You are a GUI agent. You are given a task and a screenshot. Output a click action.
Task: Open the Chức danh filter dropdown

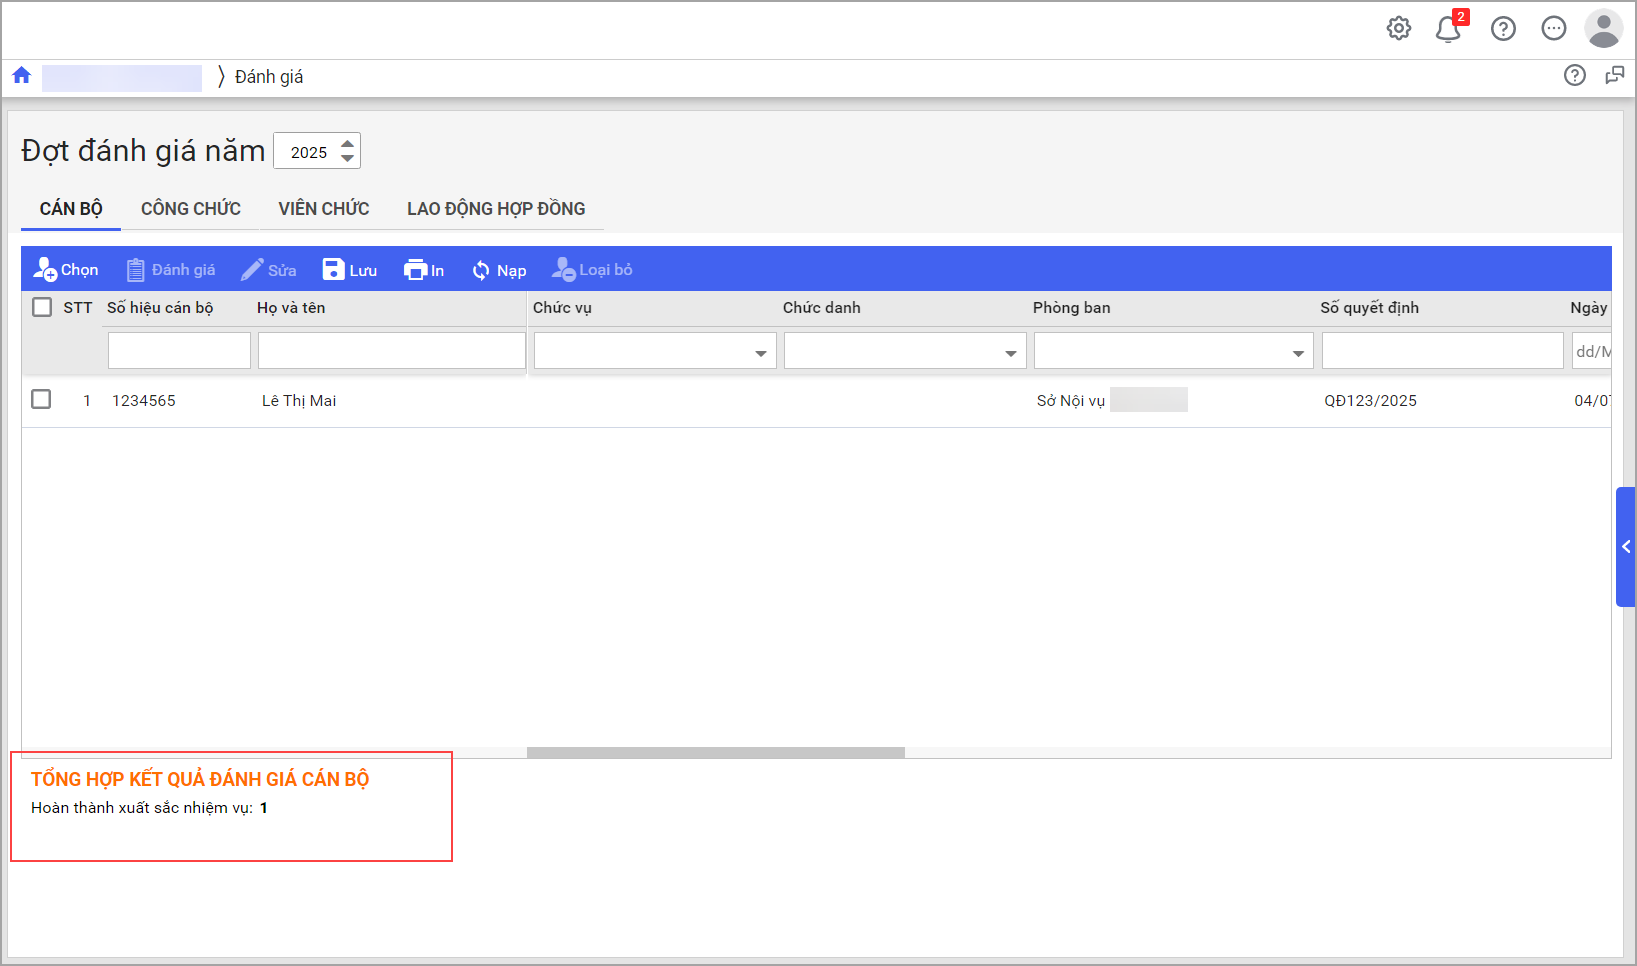tap(1010, 353)
